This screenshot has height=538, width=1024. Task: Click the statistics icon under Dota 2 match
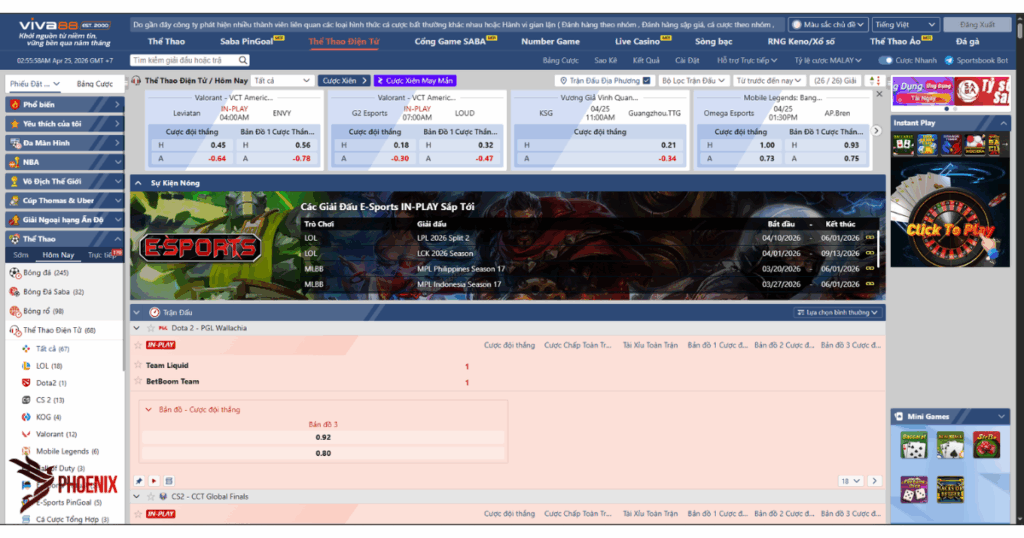click(x=169, y=481)
